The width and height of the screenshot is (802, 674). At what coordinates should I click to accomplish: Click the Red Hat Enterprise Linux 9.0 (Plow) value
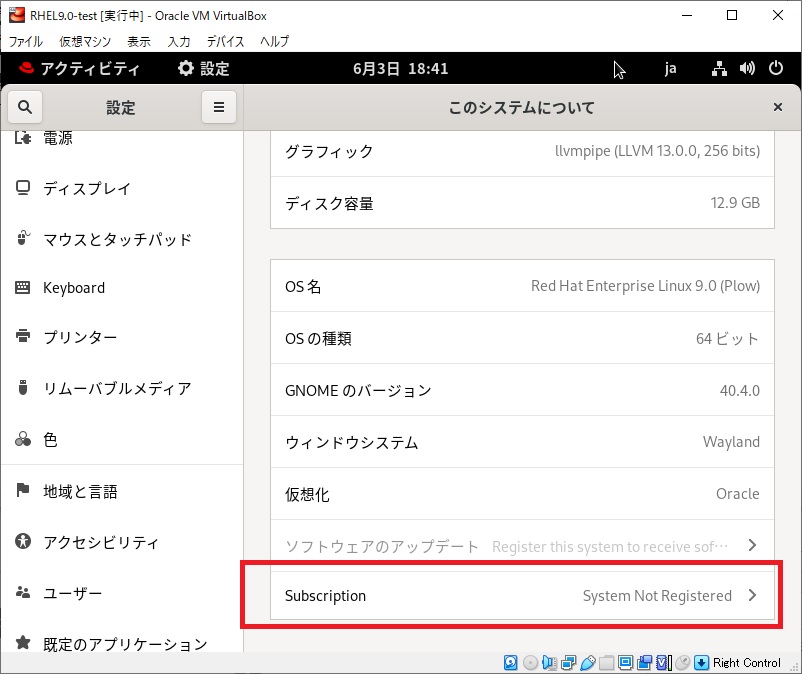645,286
